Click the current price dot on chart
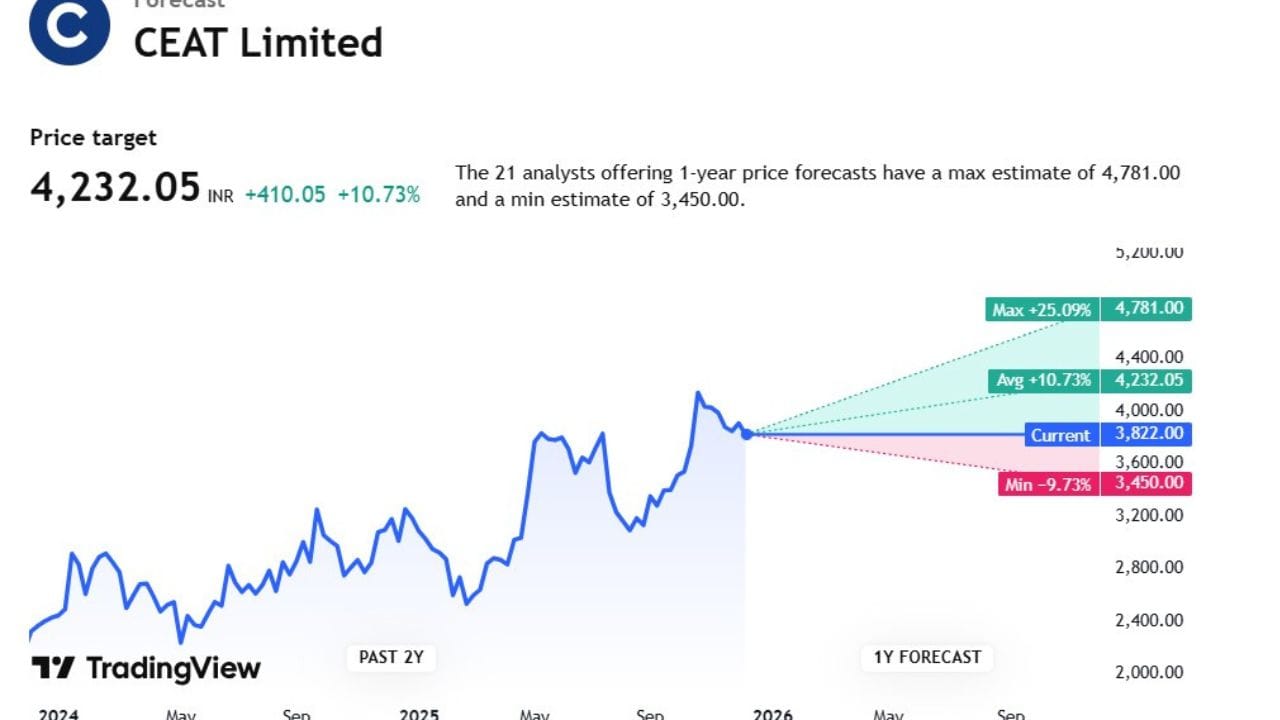This screenshot has width=1280, height=720. [x=747, y=434]
